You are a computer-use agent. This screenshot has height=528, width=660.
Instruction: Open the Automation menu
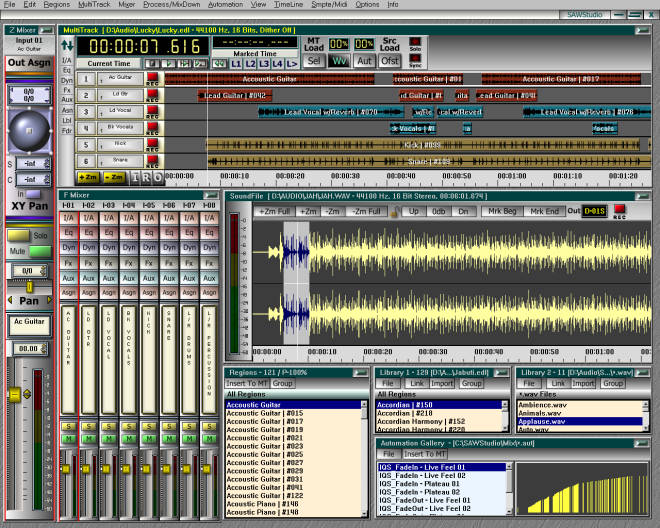pyautogui.click(x=225, y=5)
